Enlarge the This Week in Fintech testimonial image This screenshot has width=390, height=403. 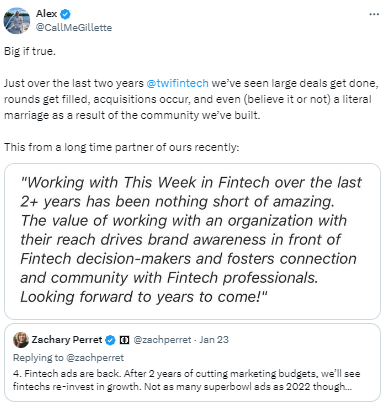pos(192,241)
